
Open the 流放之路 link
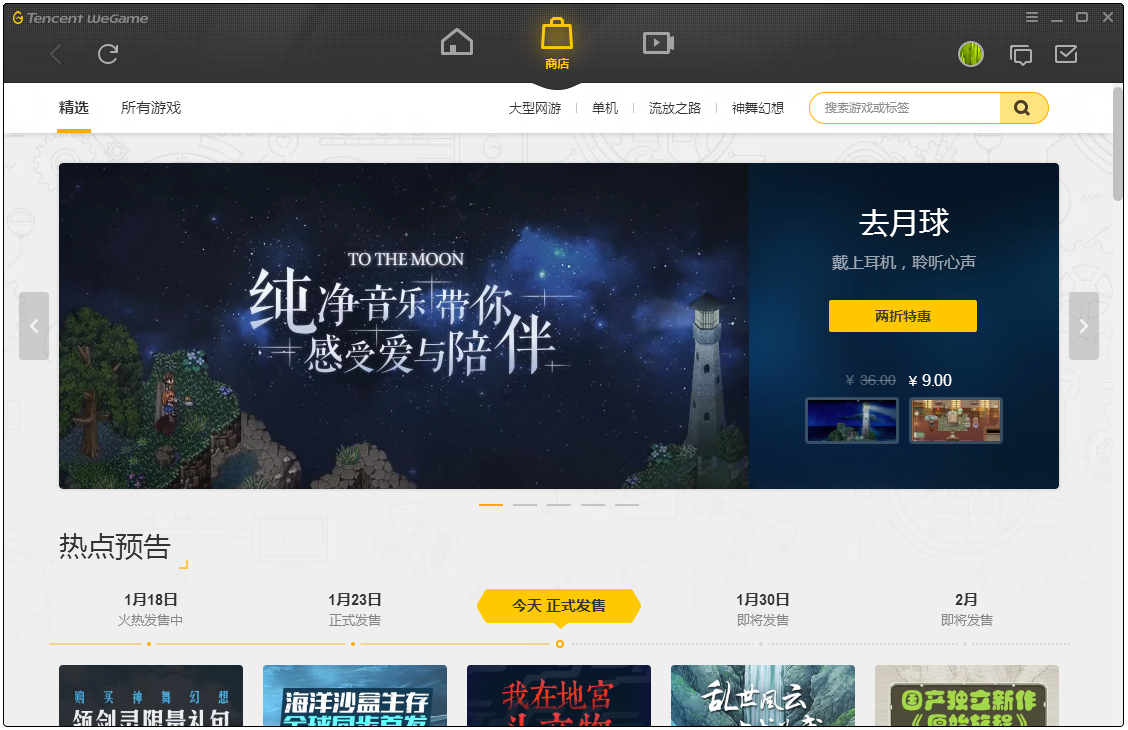click(674, 108)
